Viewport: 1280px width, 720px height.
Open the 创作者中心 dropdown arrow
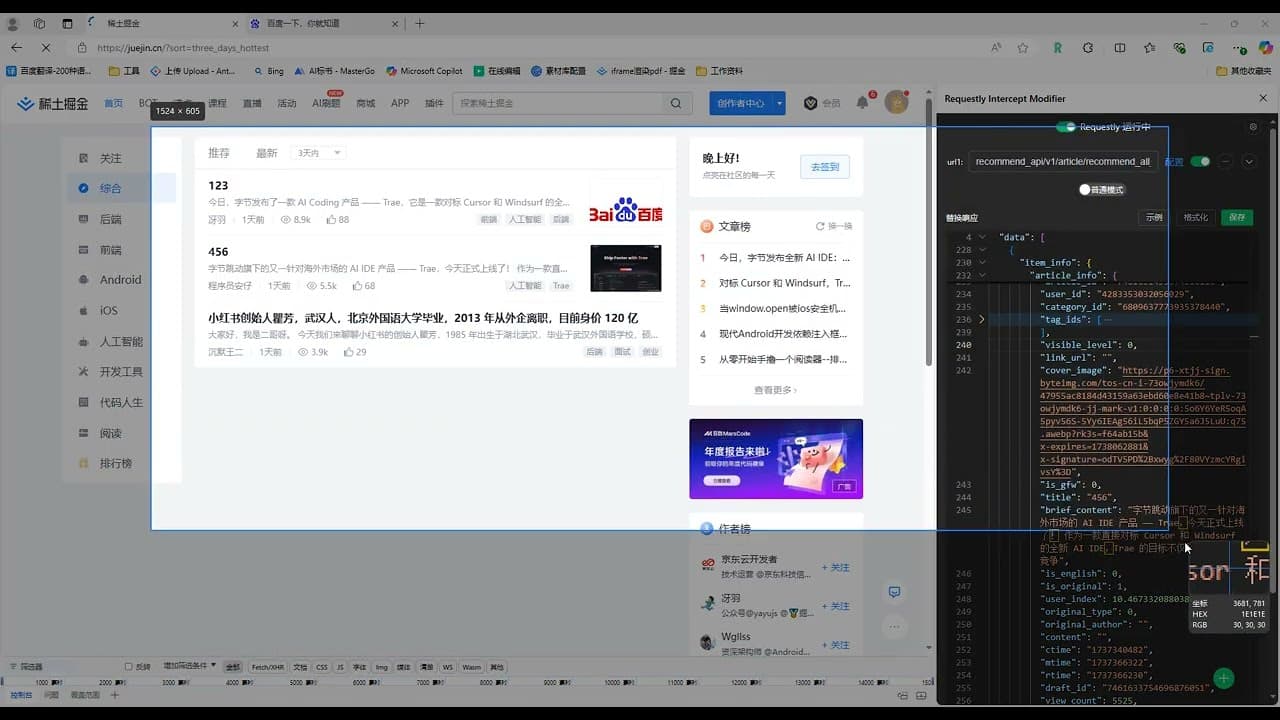(779, 103)
